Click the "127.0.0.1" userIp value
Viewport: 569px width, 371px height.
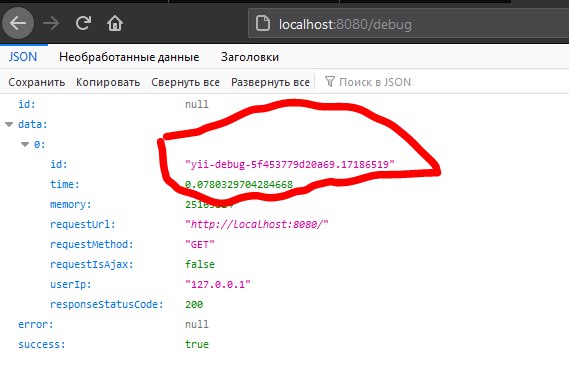218,284
